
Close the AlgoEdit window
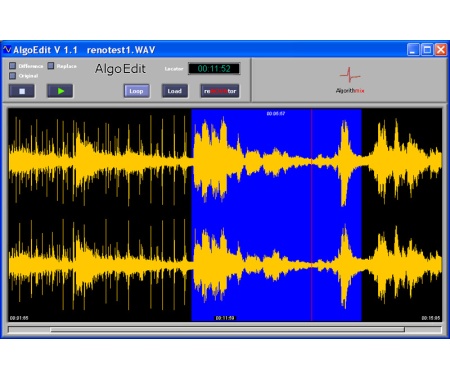441,50
